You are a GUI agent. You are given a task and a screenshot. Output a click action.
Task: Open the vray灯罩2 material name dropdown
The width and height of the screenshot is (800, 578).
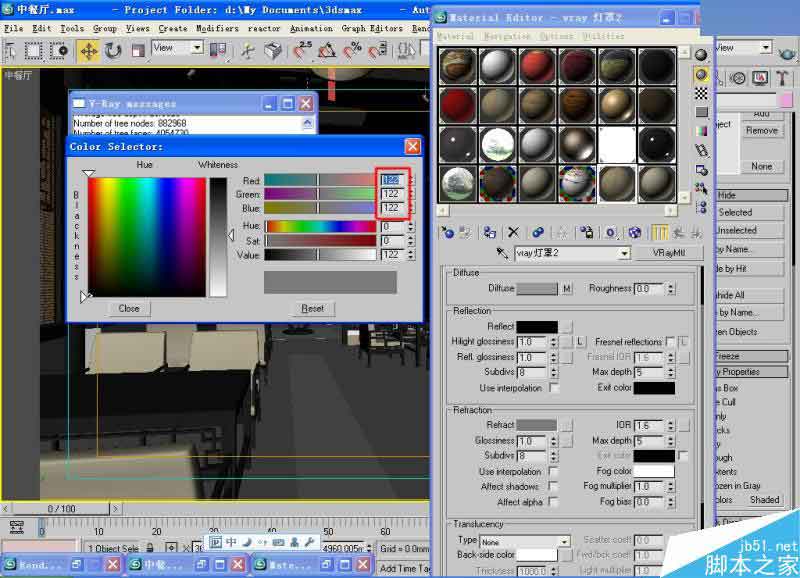pyautogui.click(x=624, y=254)
